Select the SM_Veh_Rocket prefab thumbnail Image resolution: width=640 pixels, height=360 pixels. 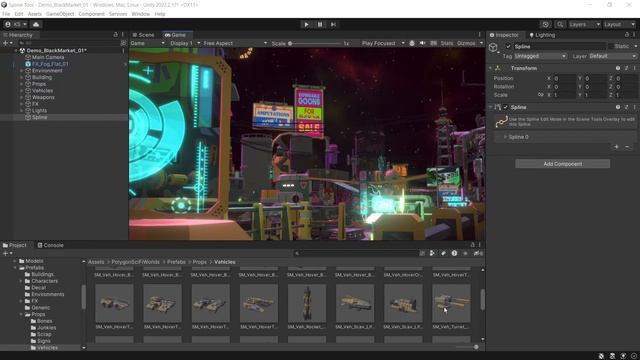click(307, 304)
